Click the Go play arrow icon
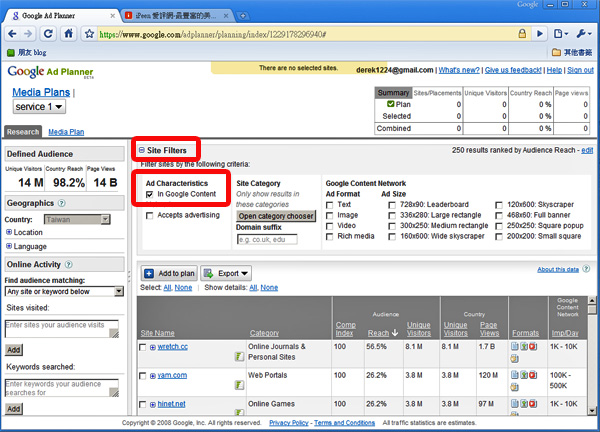 (540, 34)
